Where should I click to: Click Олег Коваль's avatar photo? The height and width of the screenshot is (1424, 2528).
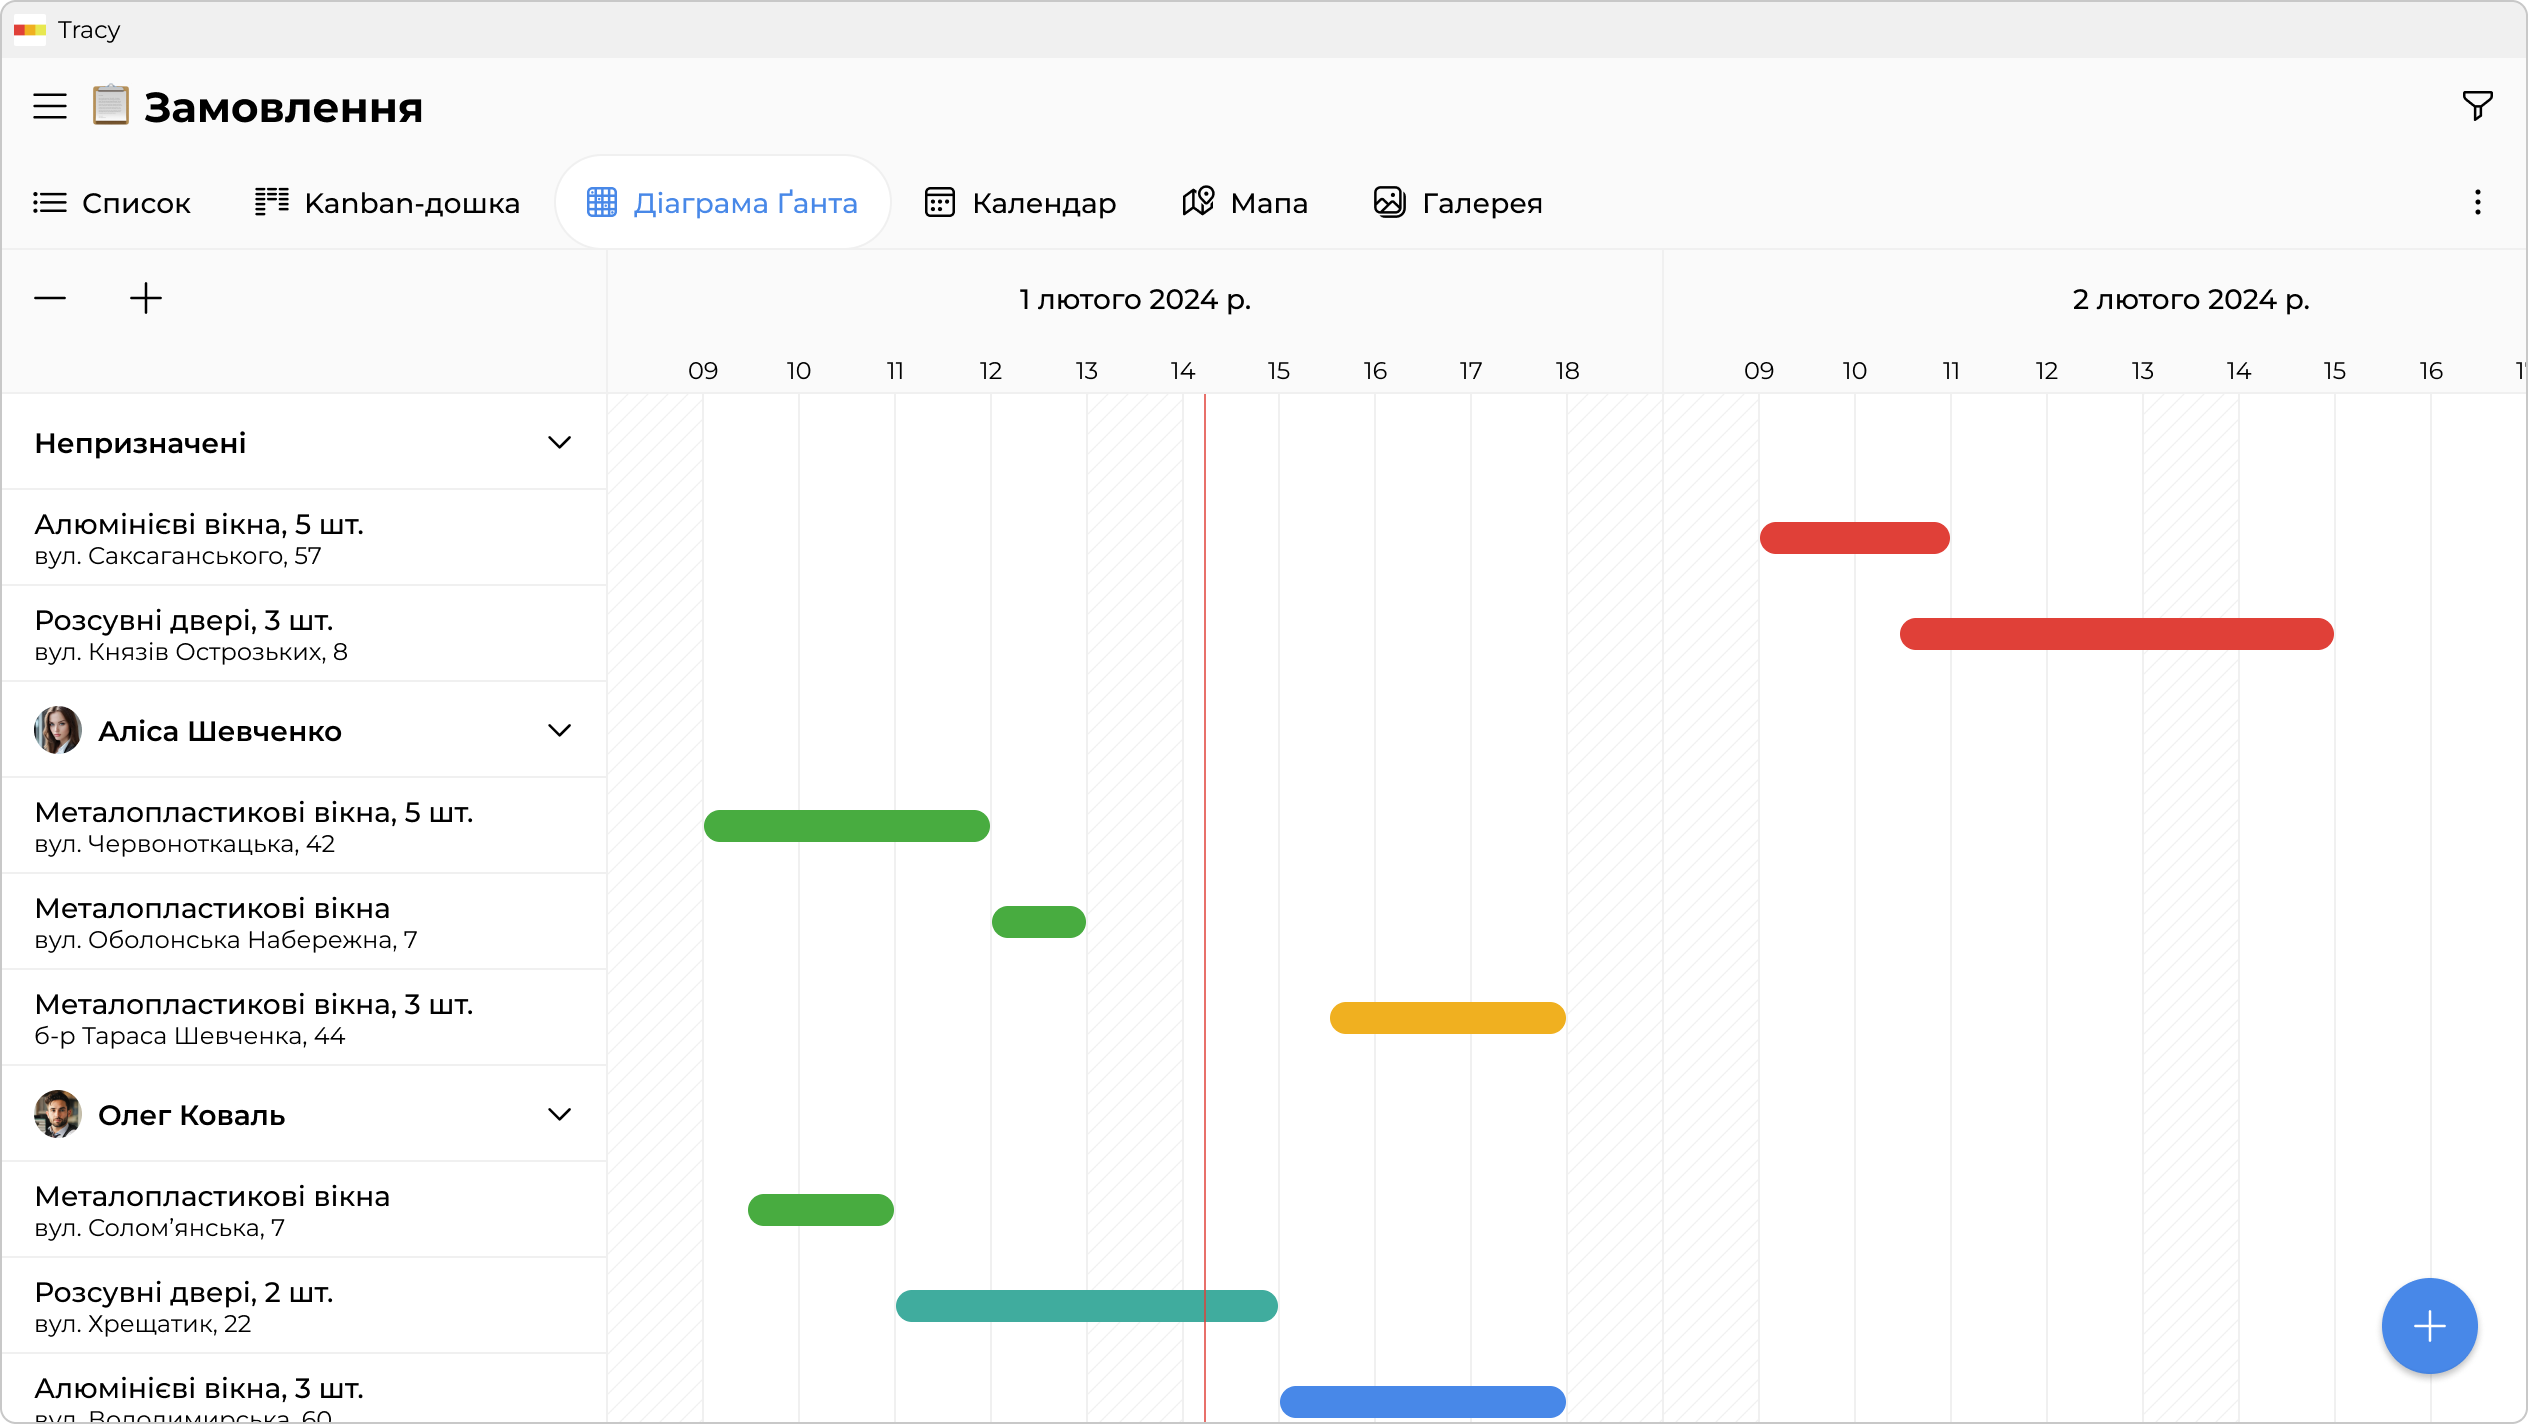pyautogui.click(x=58, y=1114)
